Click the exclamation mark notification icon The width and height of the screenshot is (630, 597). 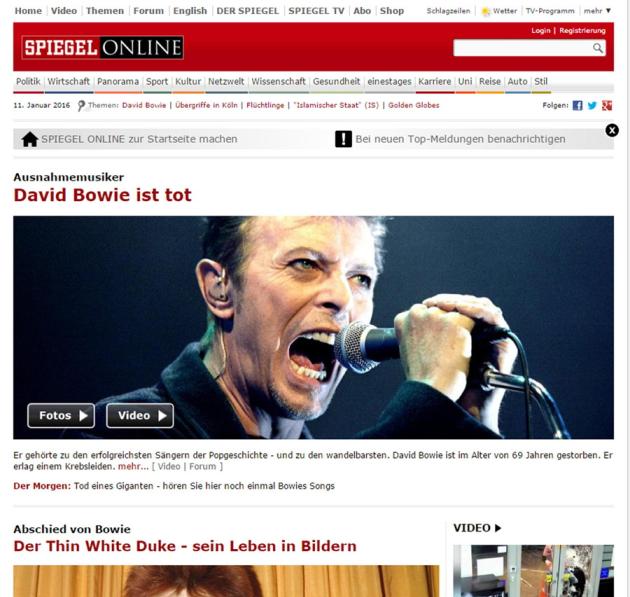(x=343, y=139)
